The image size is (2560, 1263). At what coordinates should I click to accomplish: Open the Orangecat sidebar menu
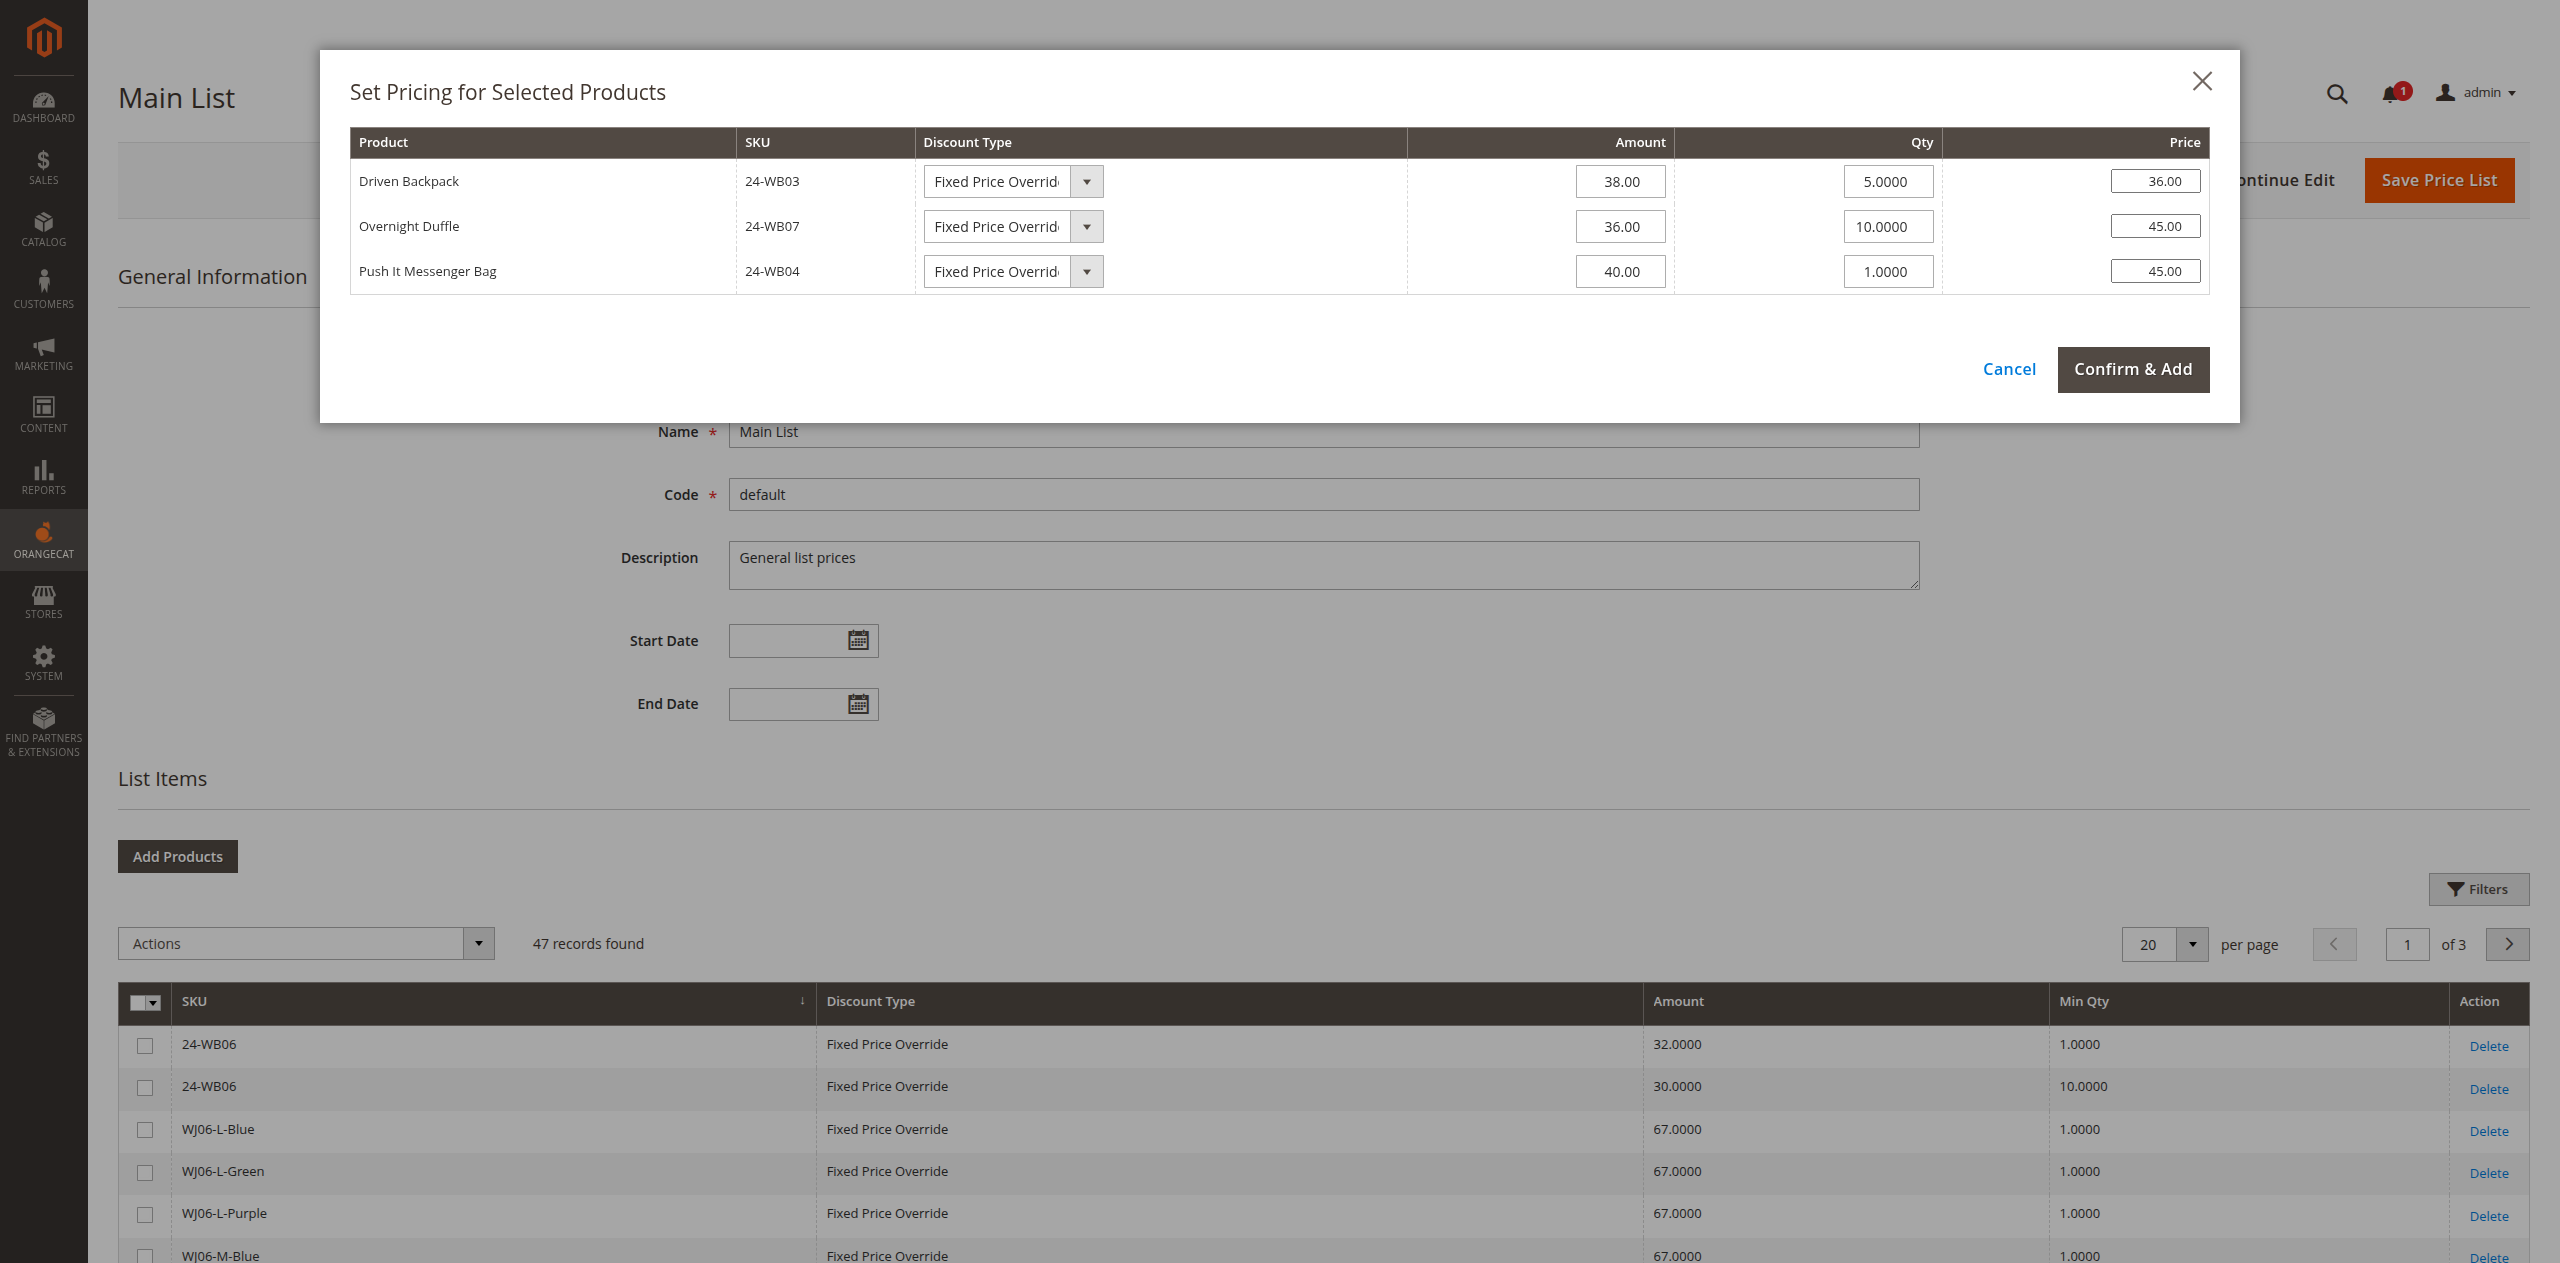point(43,540)
